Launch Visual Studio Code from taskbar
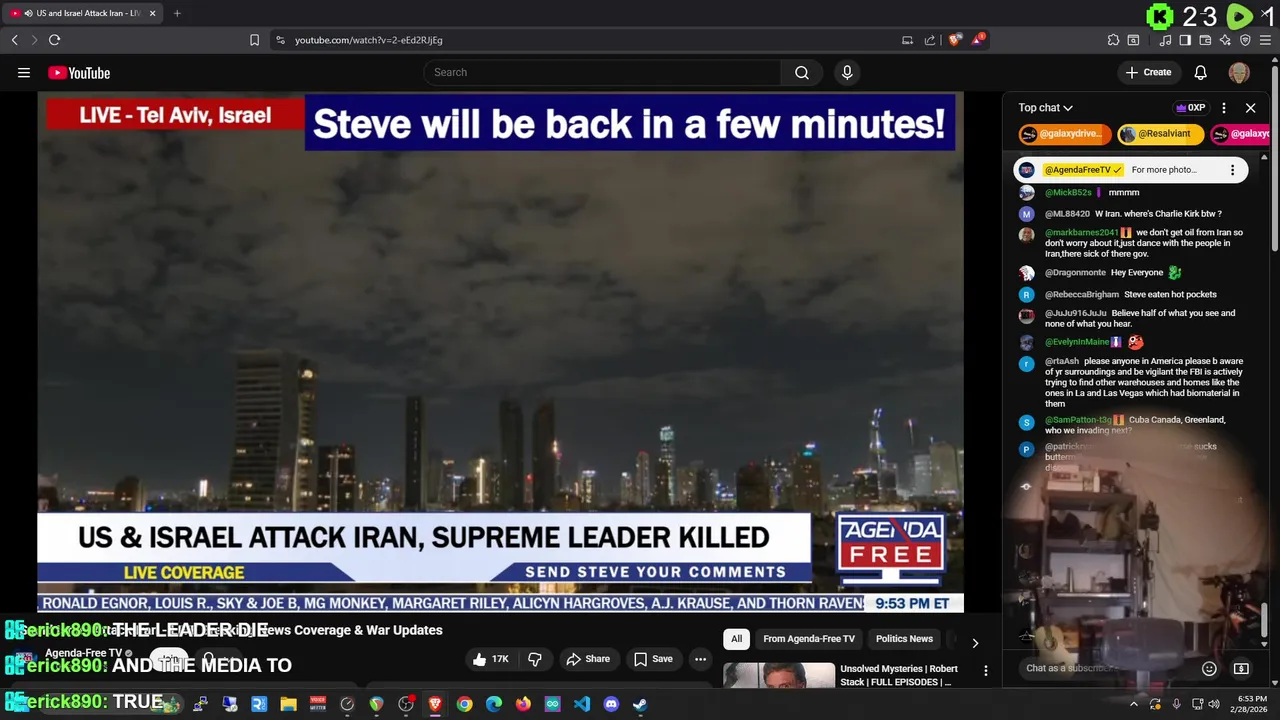Image resolution: width=1280 pixels, height=720 pixels. pos(582,704)
